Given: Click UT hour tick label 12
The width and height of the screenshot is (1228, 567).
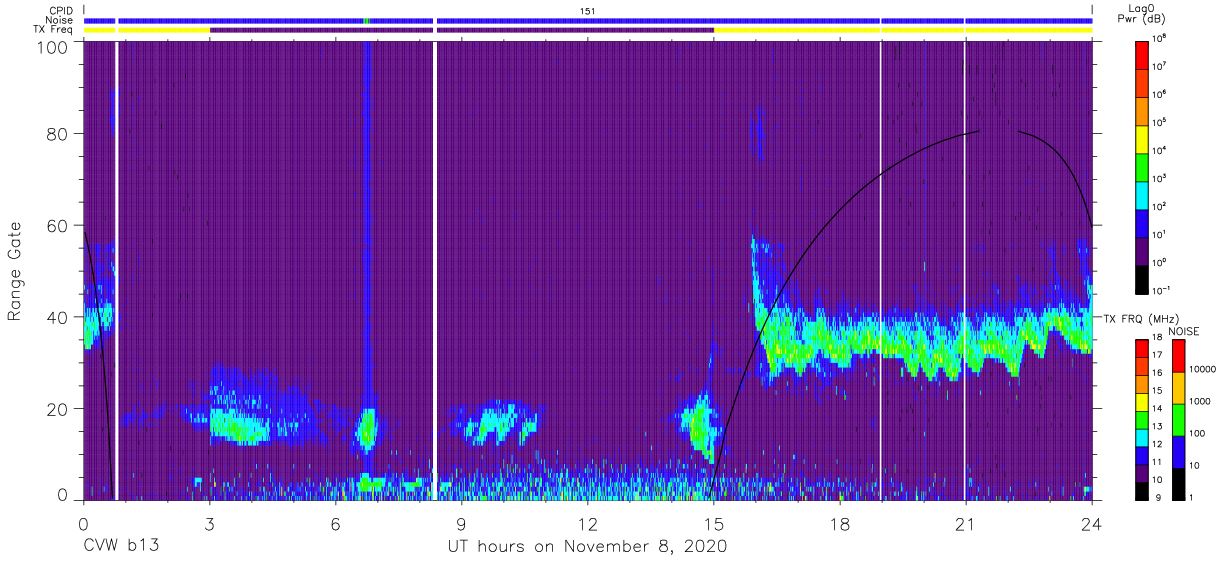Looking at the screenshot, I should pyautogui.click(x=588, y=524).
